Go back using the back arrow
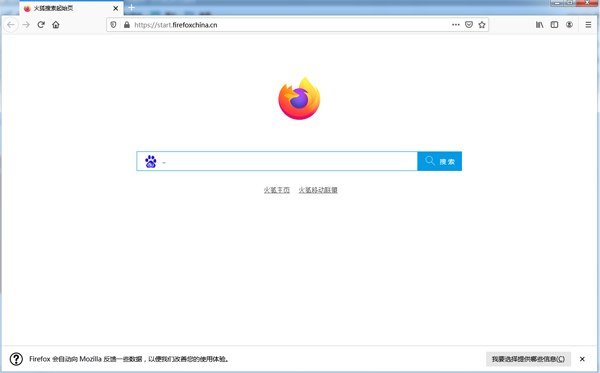This screenshot has width=600, height=373. (11, 25)
